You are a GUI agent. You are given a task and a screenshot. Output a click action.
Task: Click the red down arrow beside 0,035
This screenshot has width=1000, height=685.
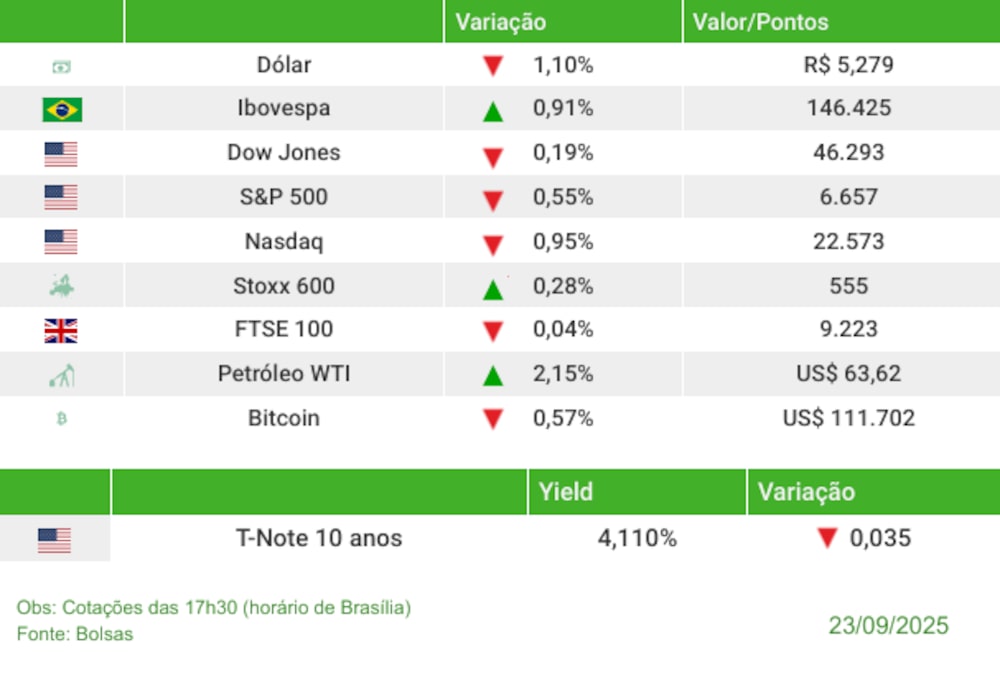[x=826, y=539]
